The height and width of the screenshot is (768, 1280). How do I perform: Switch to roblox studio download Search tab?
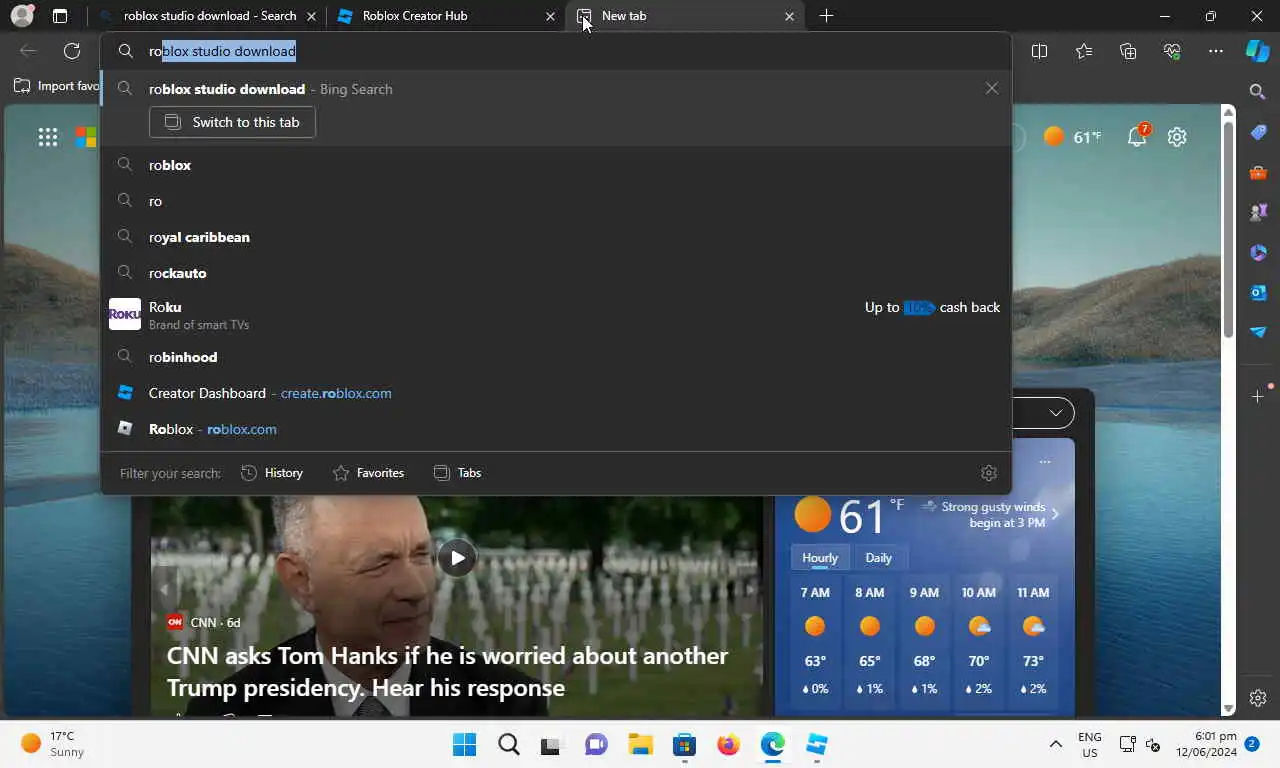point(210,16)
